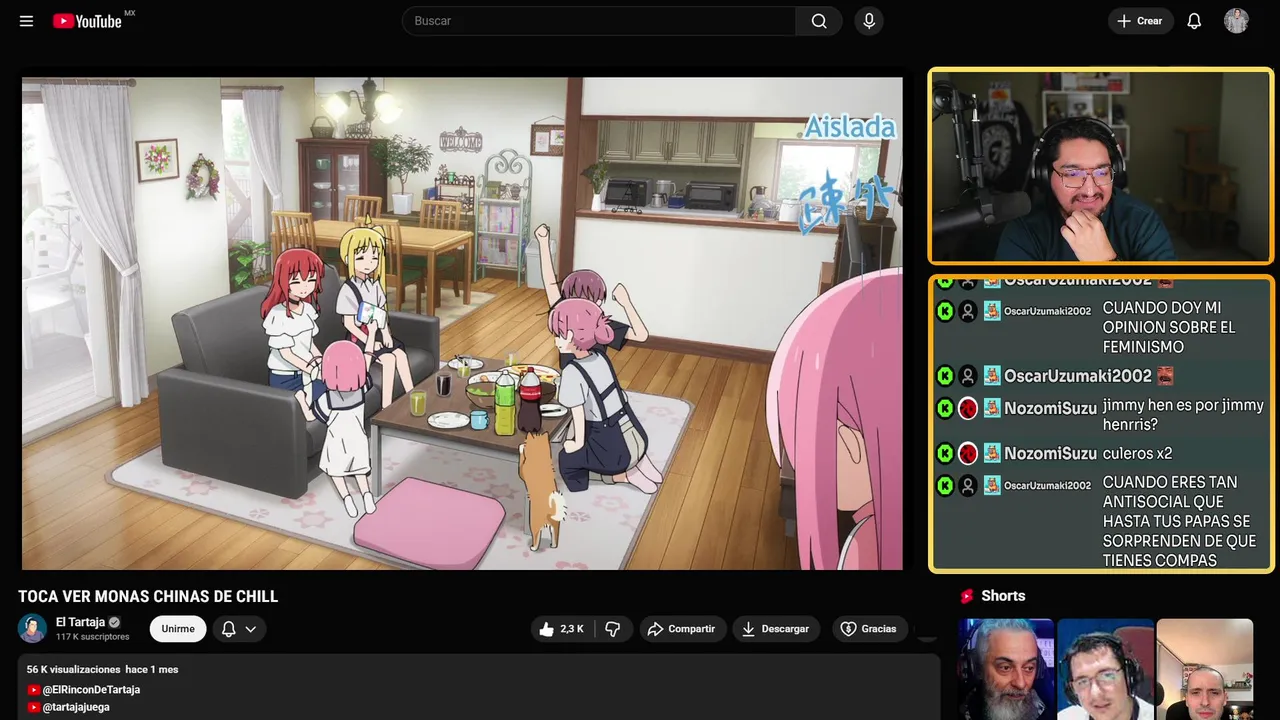The height and width of the screenshot is (720, 1280).
Task: Click the red Shorts logo icon
Action: pyautogui.click(x=967, y=596)
